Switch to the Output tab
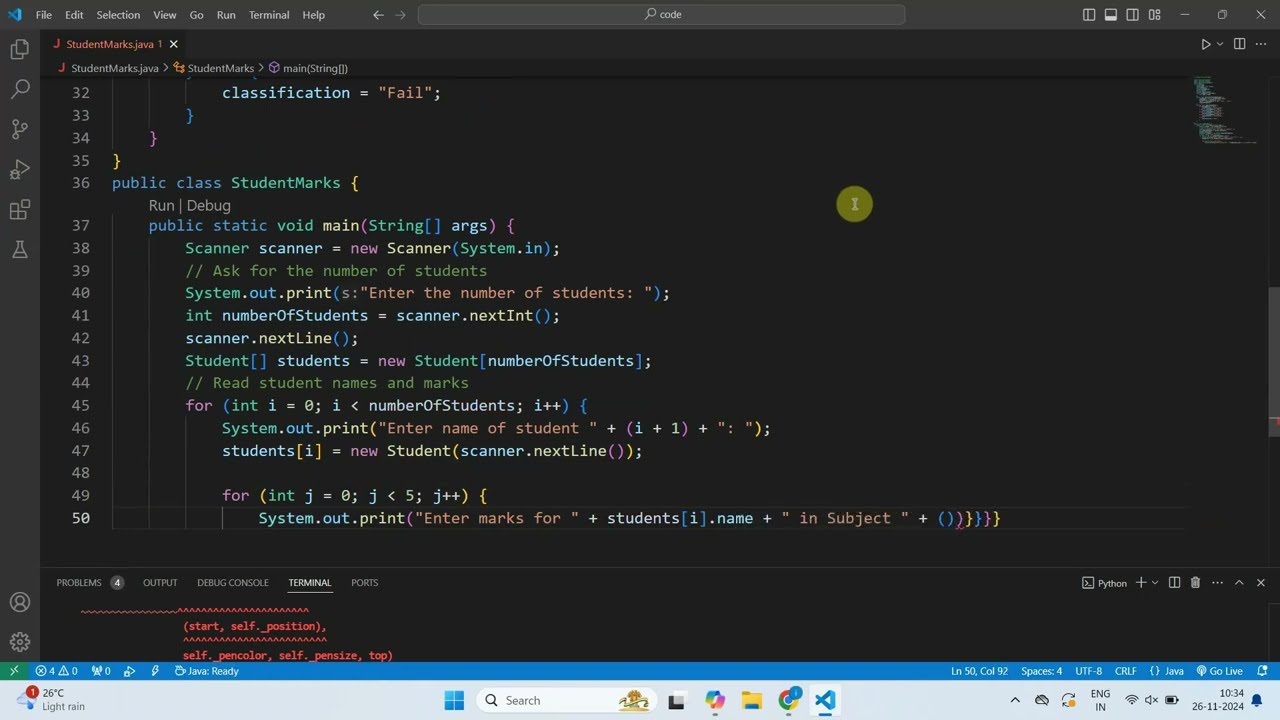Image resolution: width=1280 pixels, height=720 pixels. pos(160,582)
